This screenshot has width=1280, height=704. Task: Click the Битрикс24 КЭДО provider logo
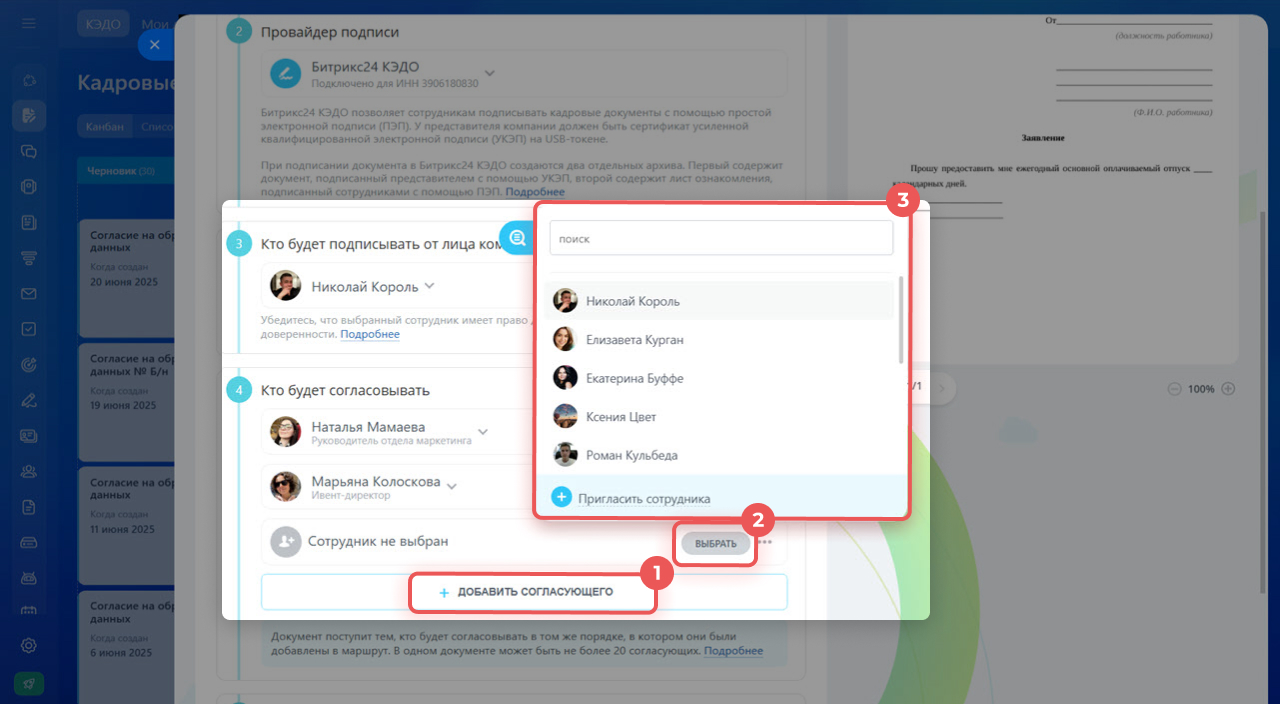[286, 73]
